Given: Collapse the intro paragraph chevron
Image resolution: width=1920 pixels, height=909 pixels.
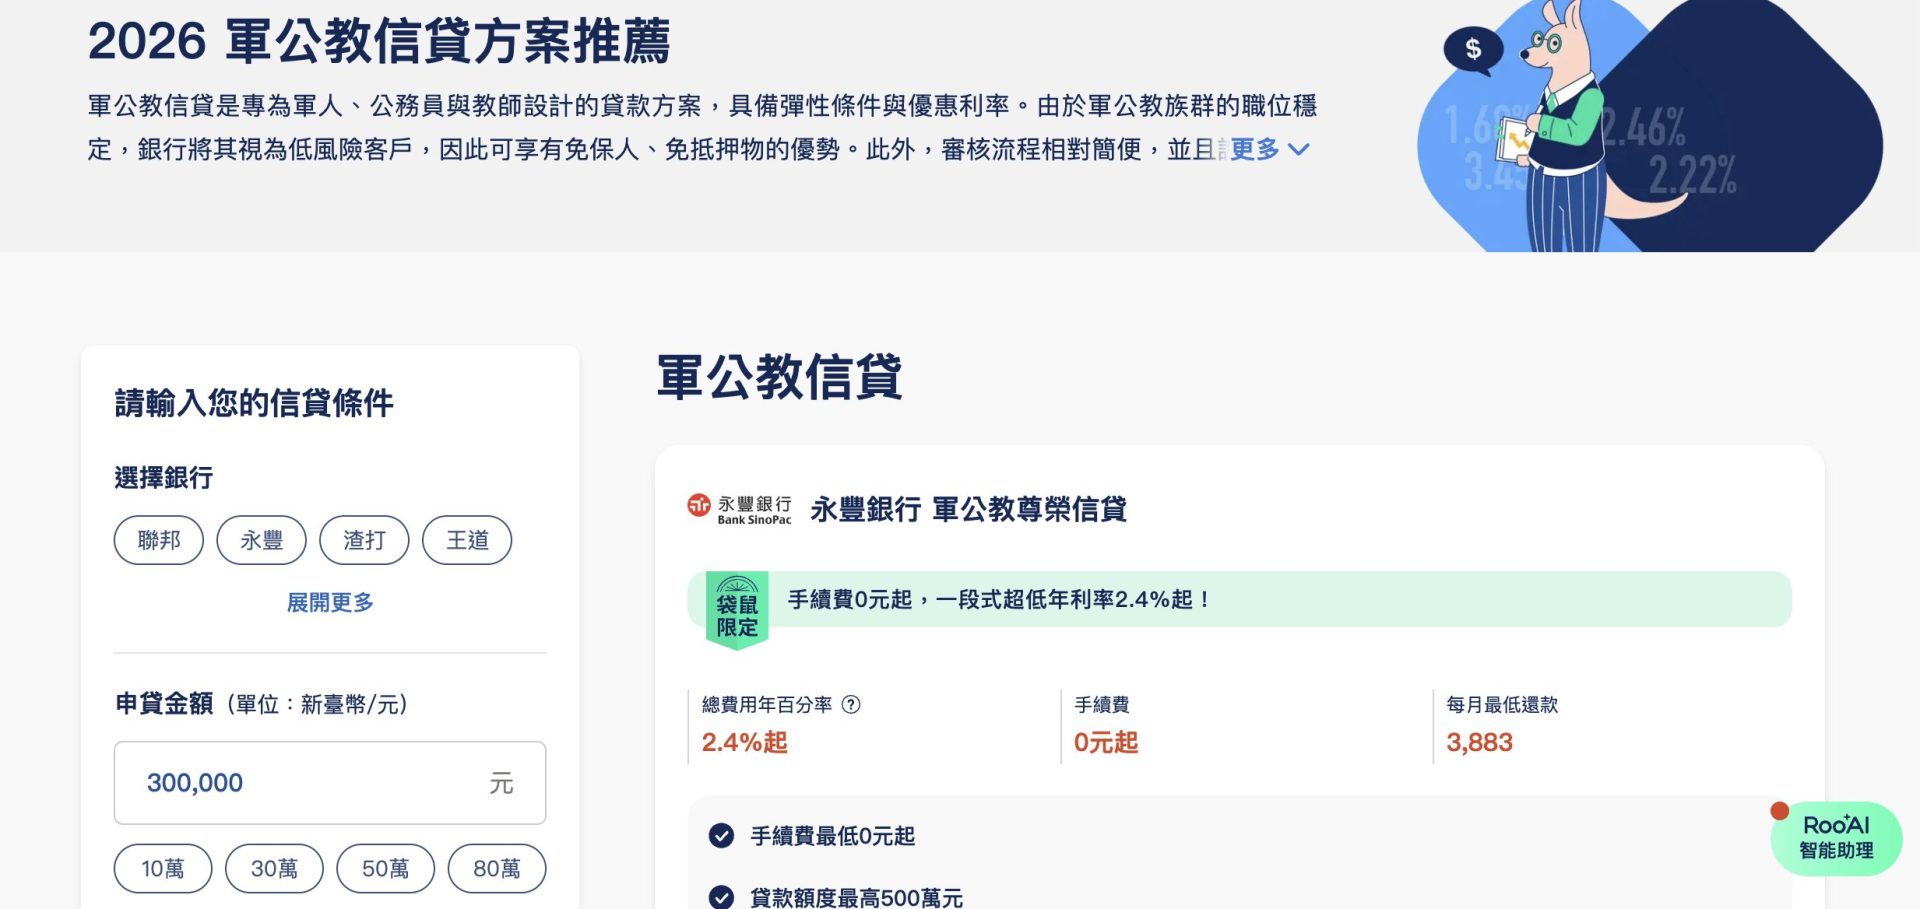Looking at the screenshot, I should pos(1298,149).
